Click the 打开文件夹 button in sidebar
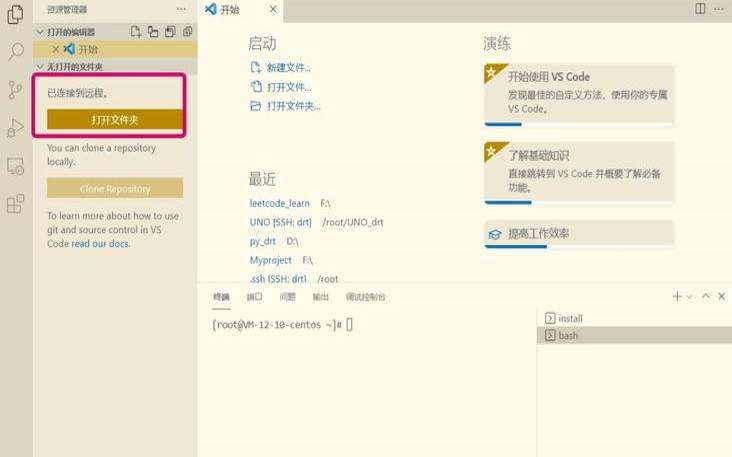 click(115, 120)
